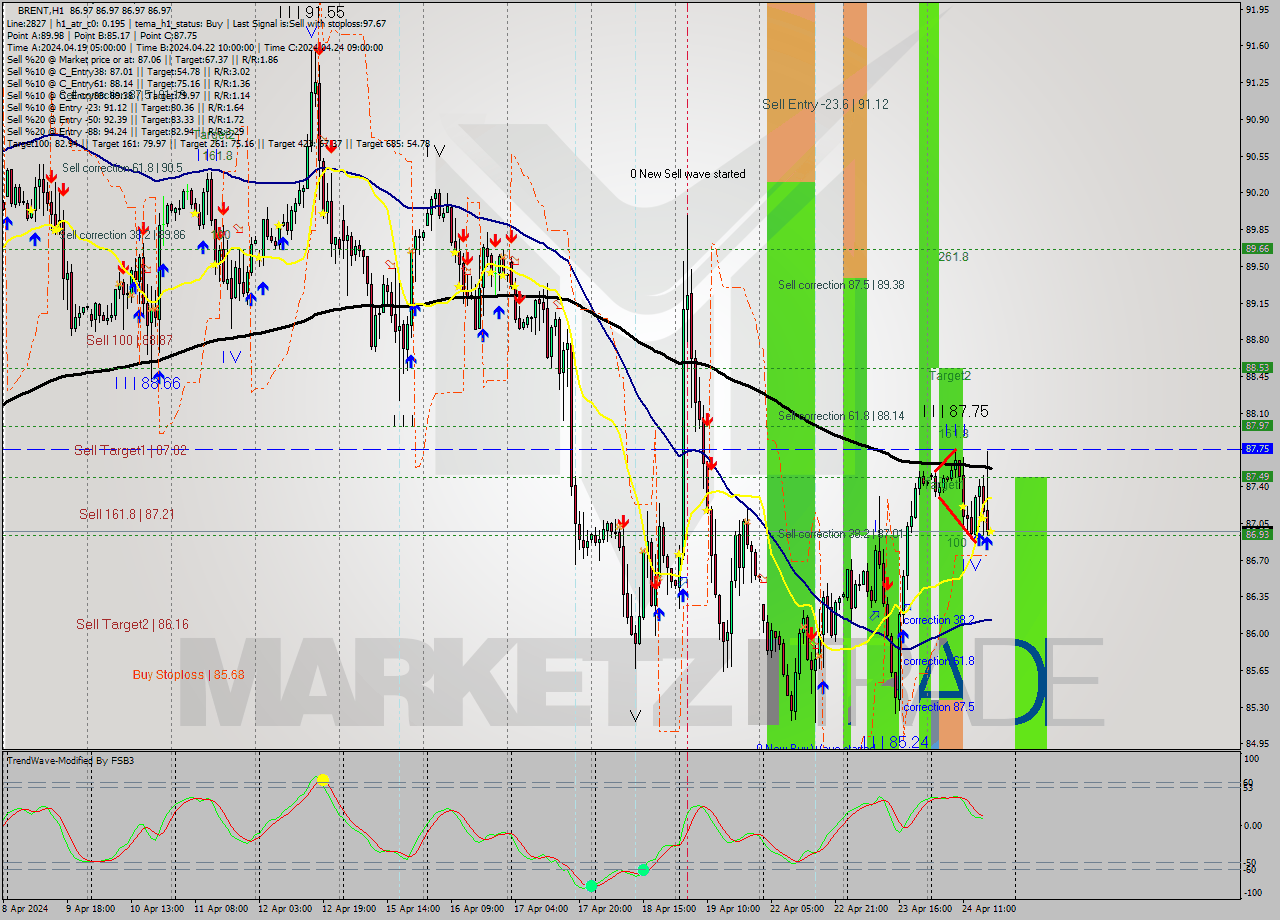Click the 'I I I 87.75' wave label
This screenshot has height=920, width=1280.
(x=955, y=411)
